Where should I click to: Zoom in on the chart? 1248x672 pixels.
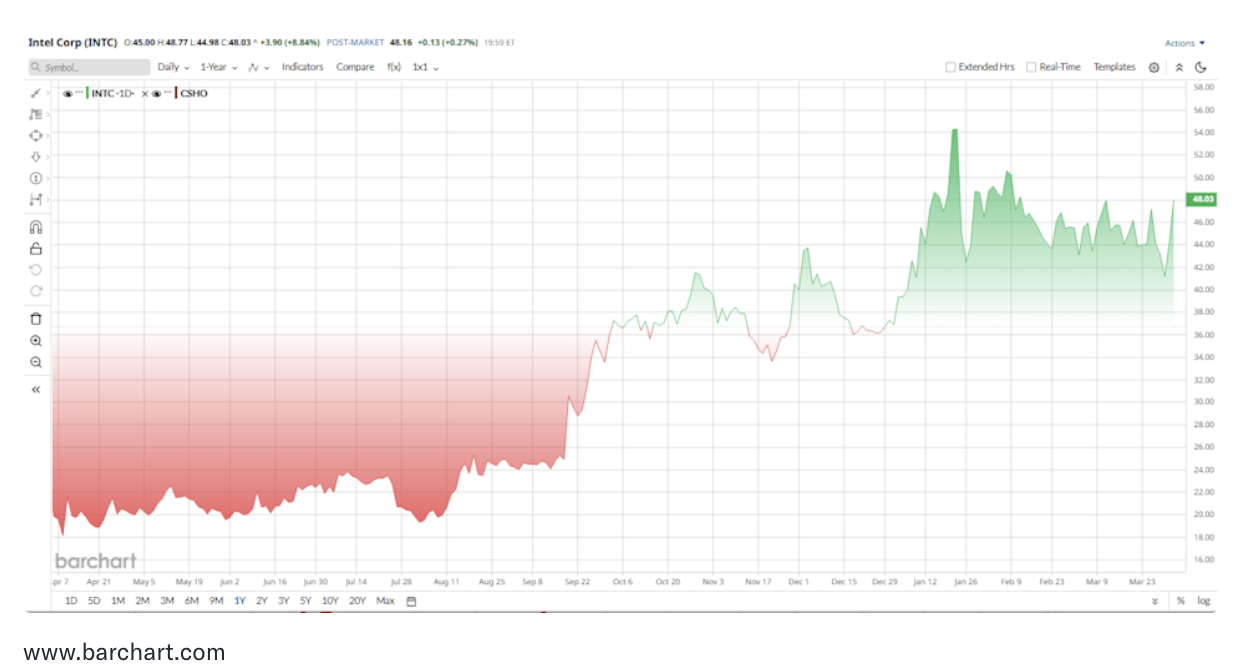pyautogui.click(x=36, y=341)
